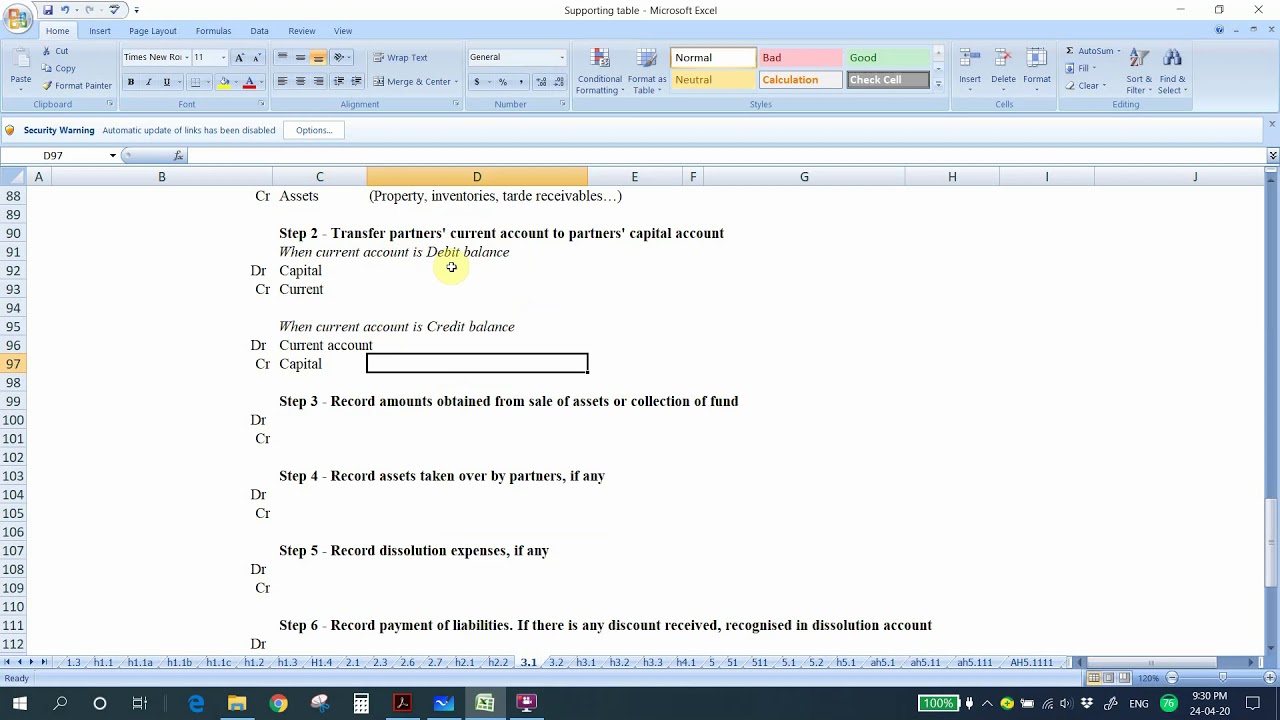This screenshot has width=1280, height=720.
Task: Open the font name dropdown
Action: [x=186, y=58]
